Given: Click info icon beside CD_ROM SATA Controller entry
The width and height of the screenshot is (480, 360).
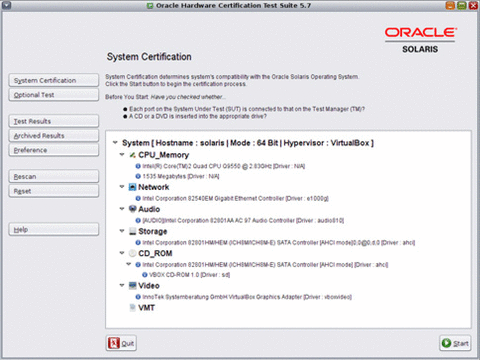Looking at the screenshot, I should coord(138,265).
